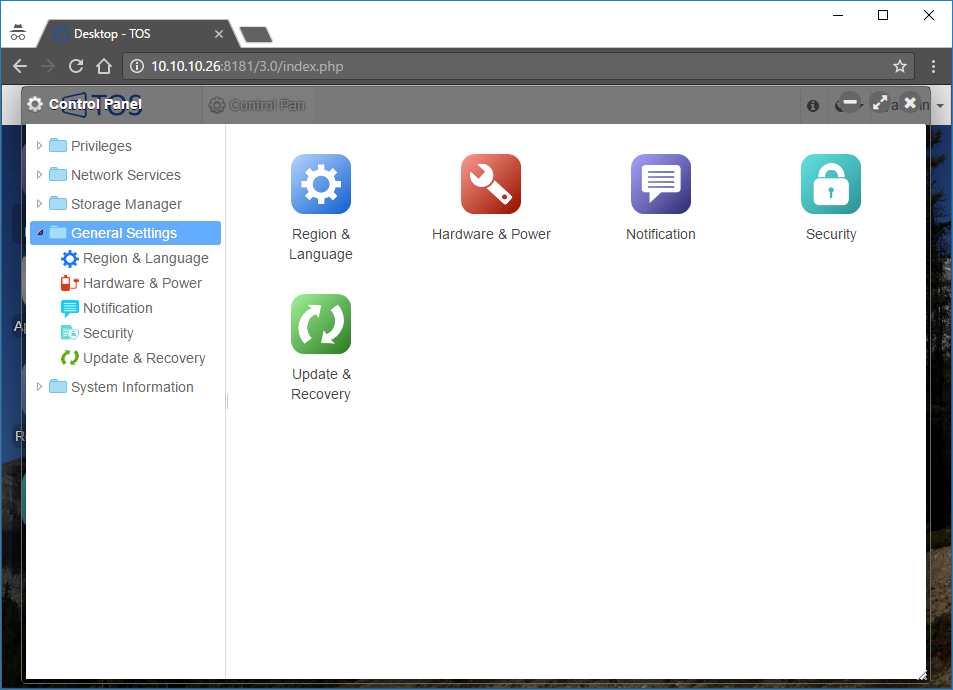Select Network Services in the sidebar tree
The image size is (953, 690).
coord(125,175)
